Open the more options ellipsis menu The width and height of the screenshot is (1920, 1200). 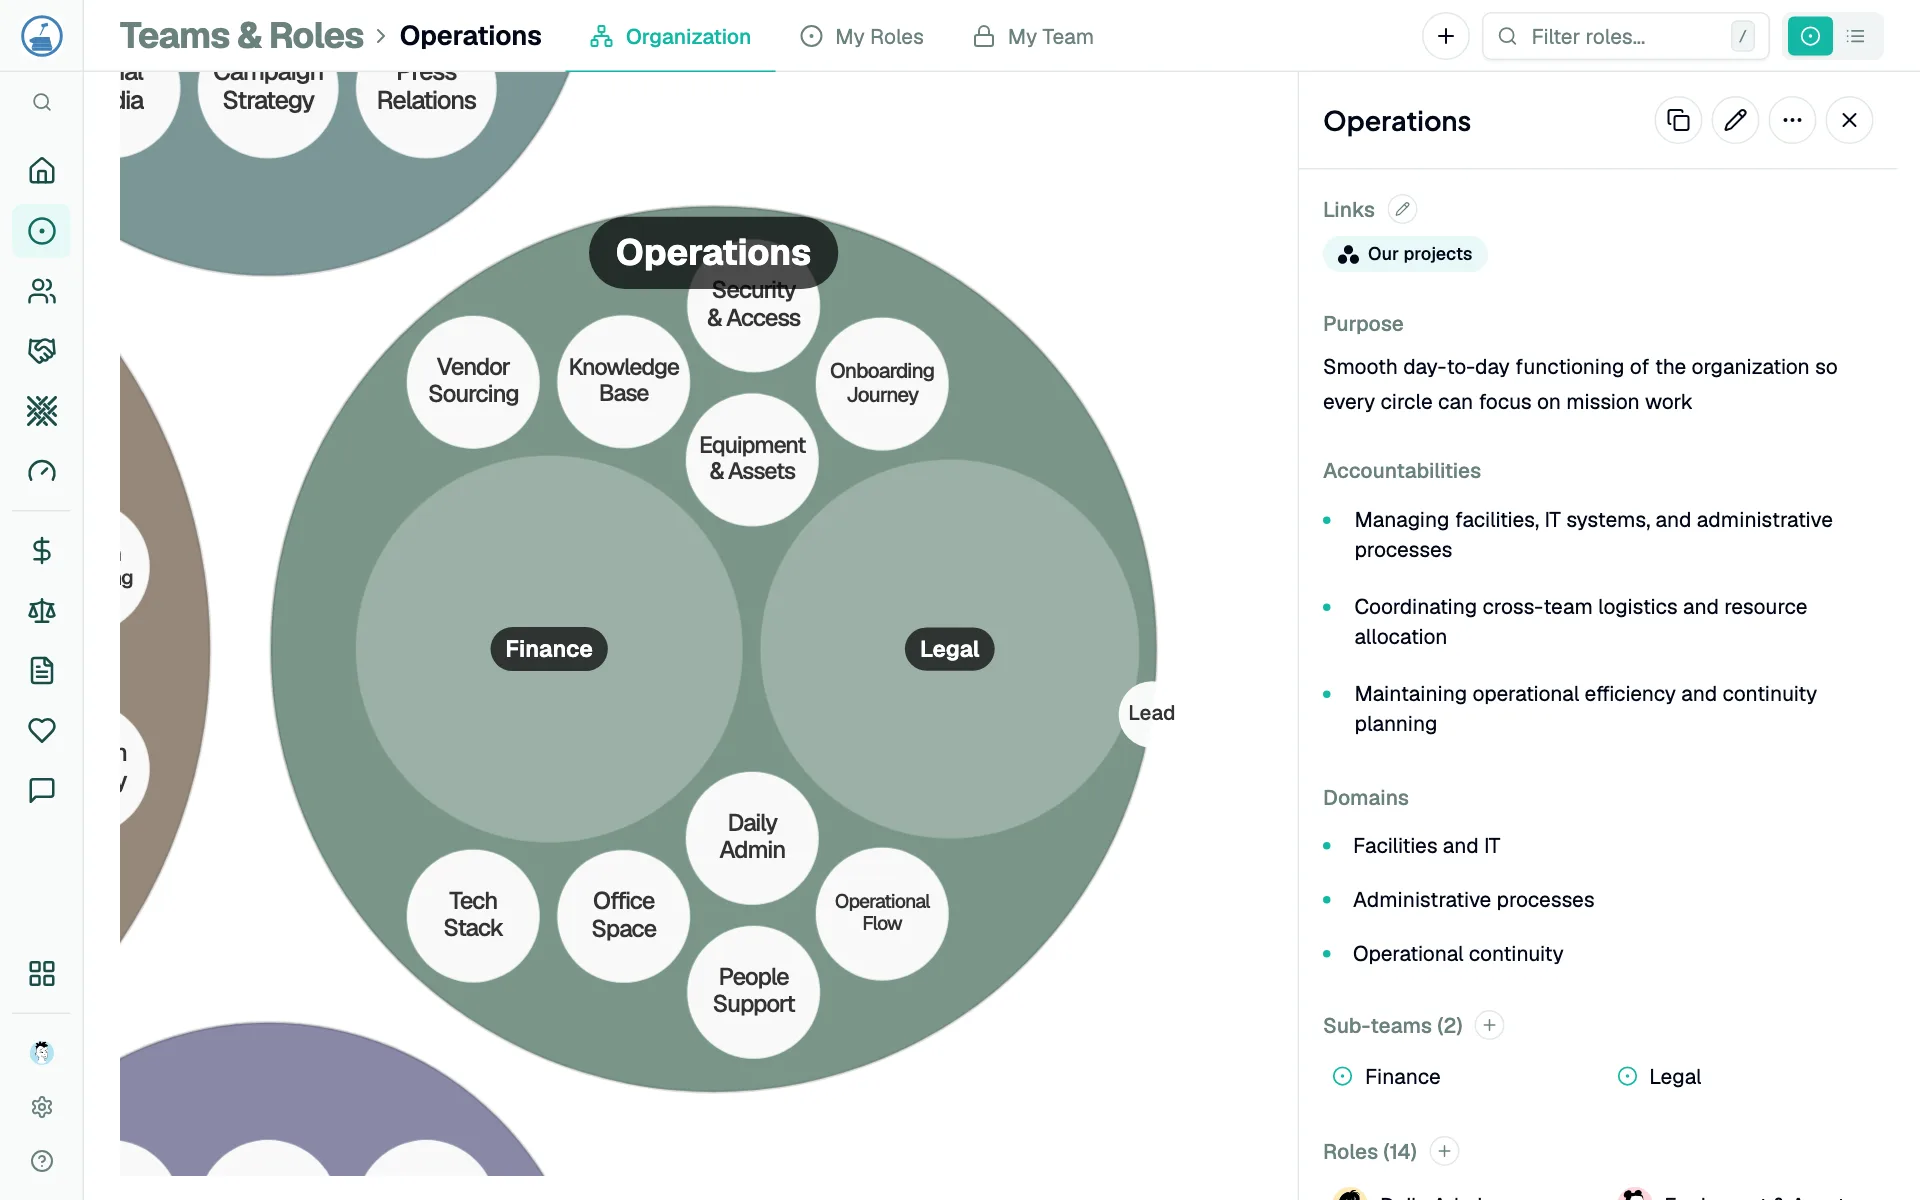(1793, 121)
